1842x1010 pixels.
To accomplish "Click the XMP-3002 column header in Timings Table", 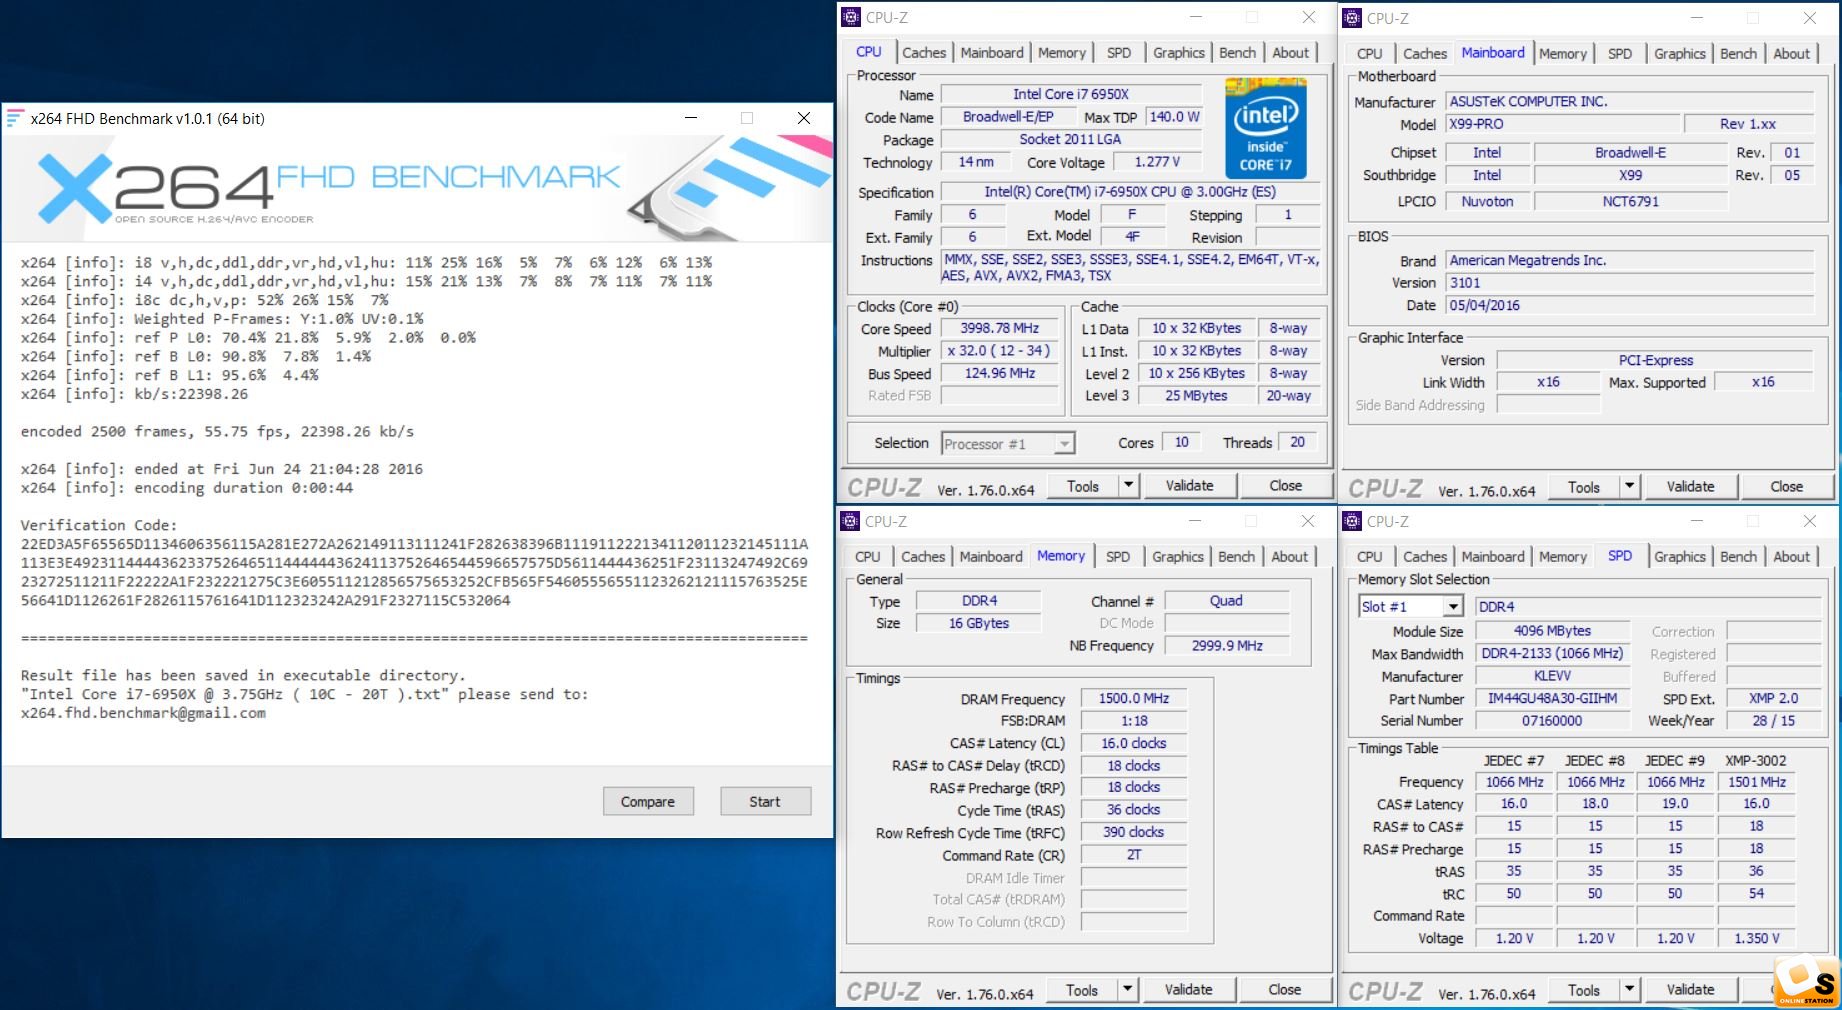I will (x=1756, y=761).
